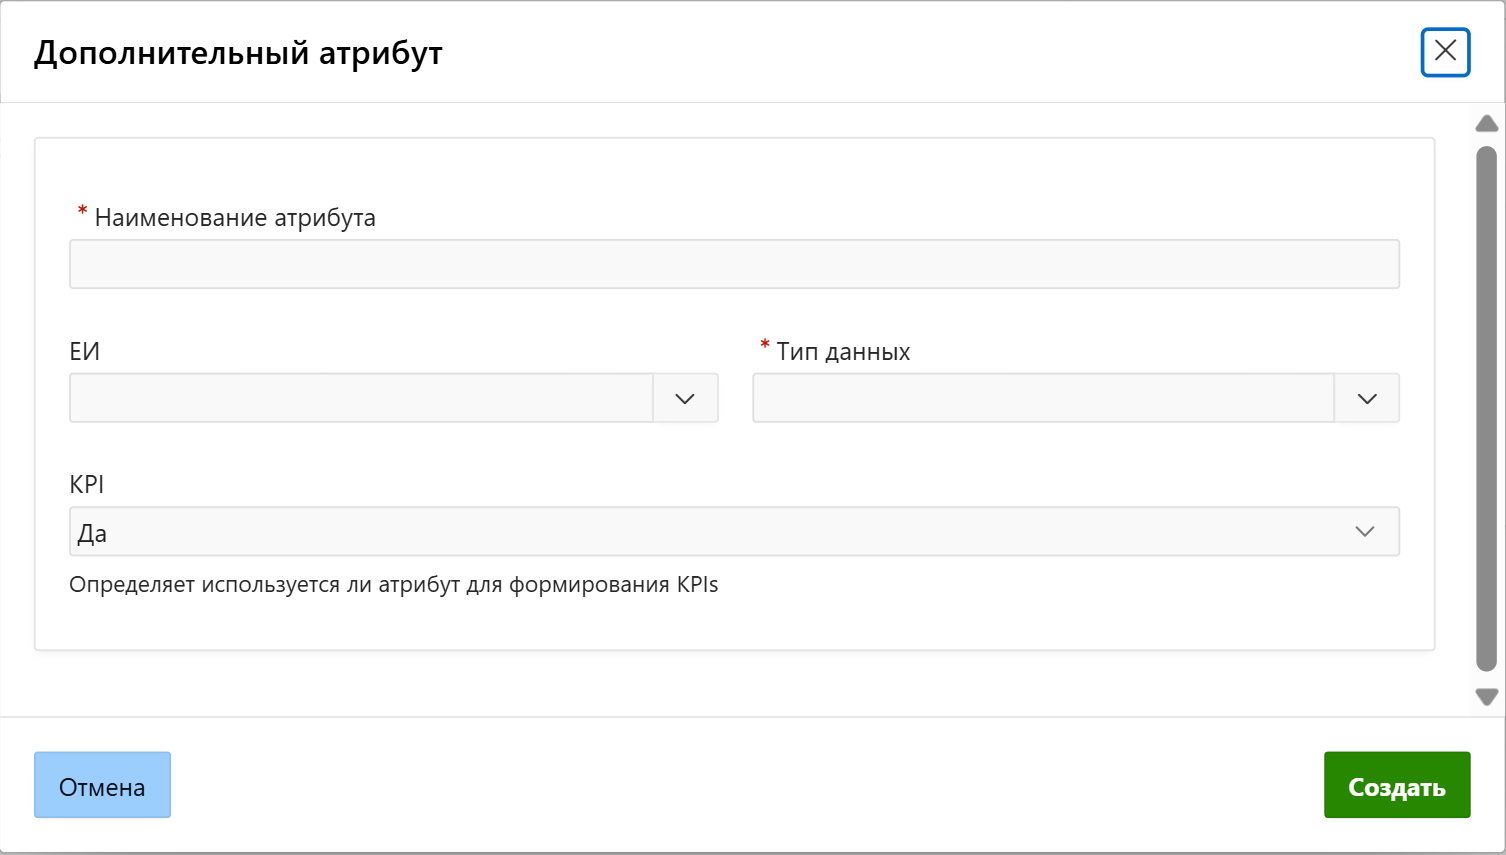Click the Наименование атрибута label
The image size is (1506, 855).
pos(235,218)
